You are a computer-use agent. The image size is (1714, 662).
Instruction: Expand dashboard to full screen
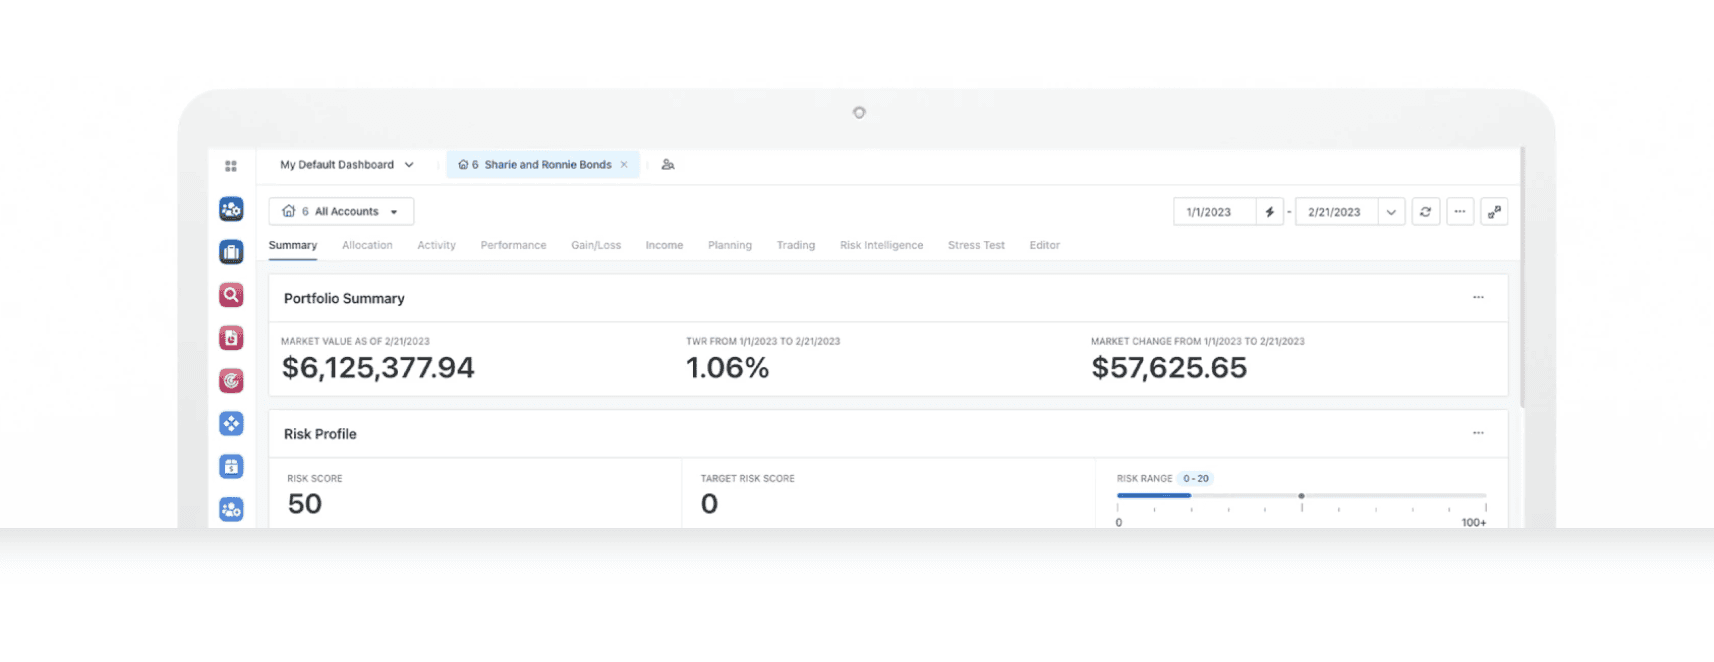(1494, 212)
